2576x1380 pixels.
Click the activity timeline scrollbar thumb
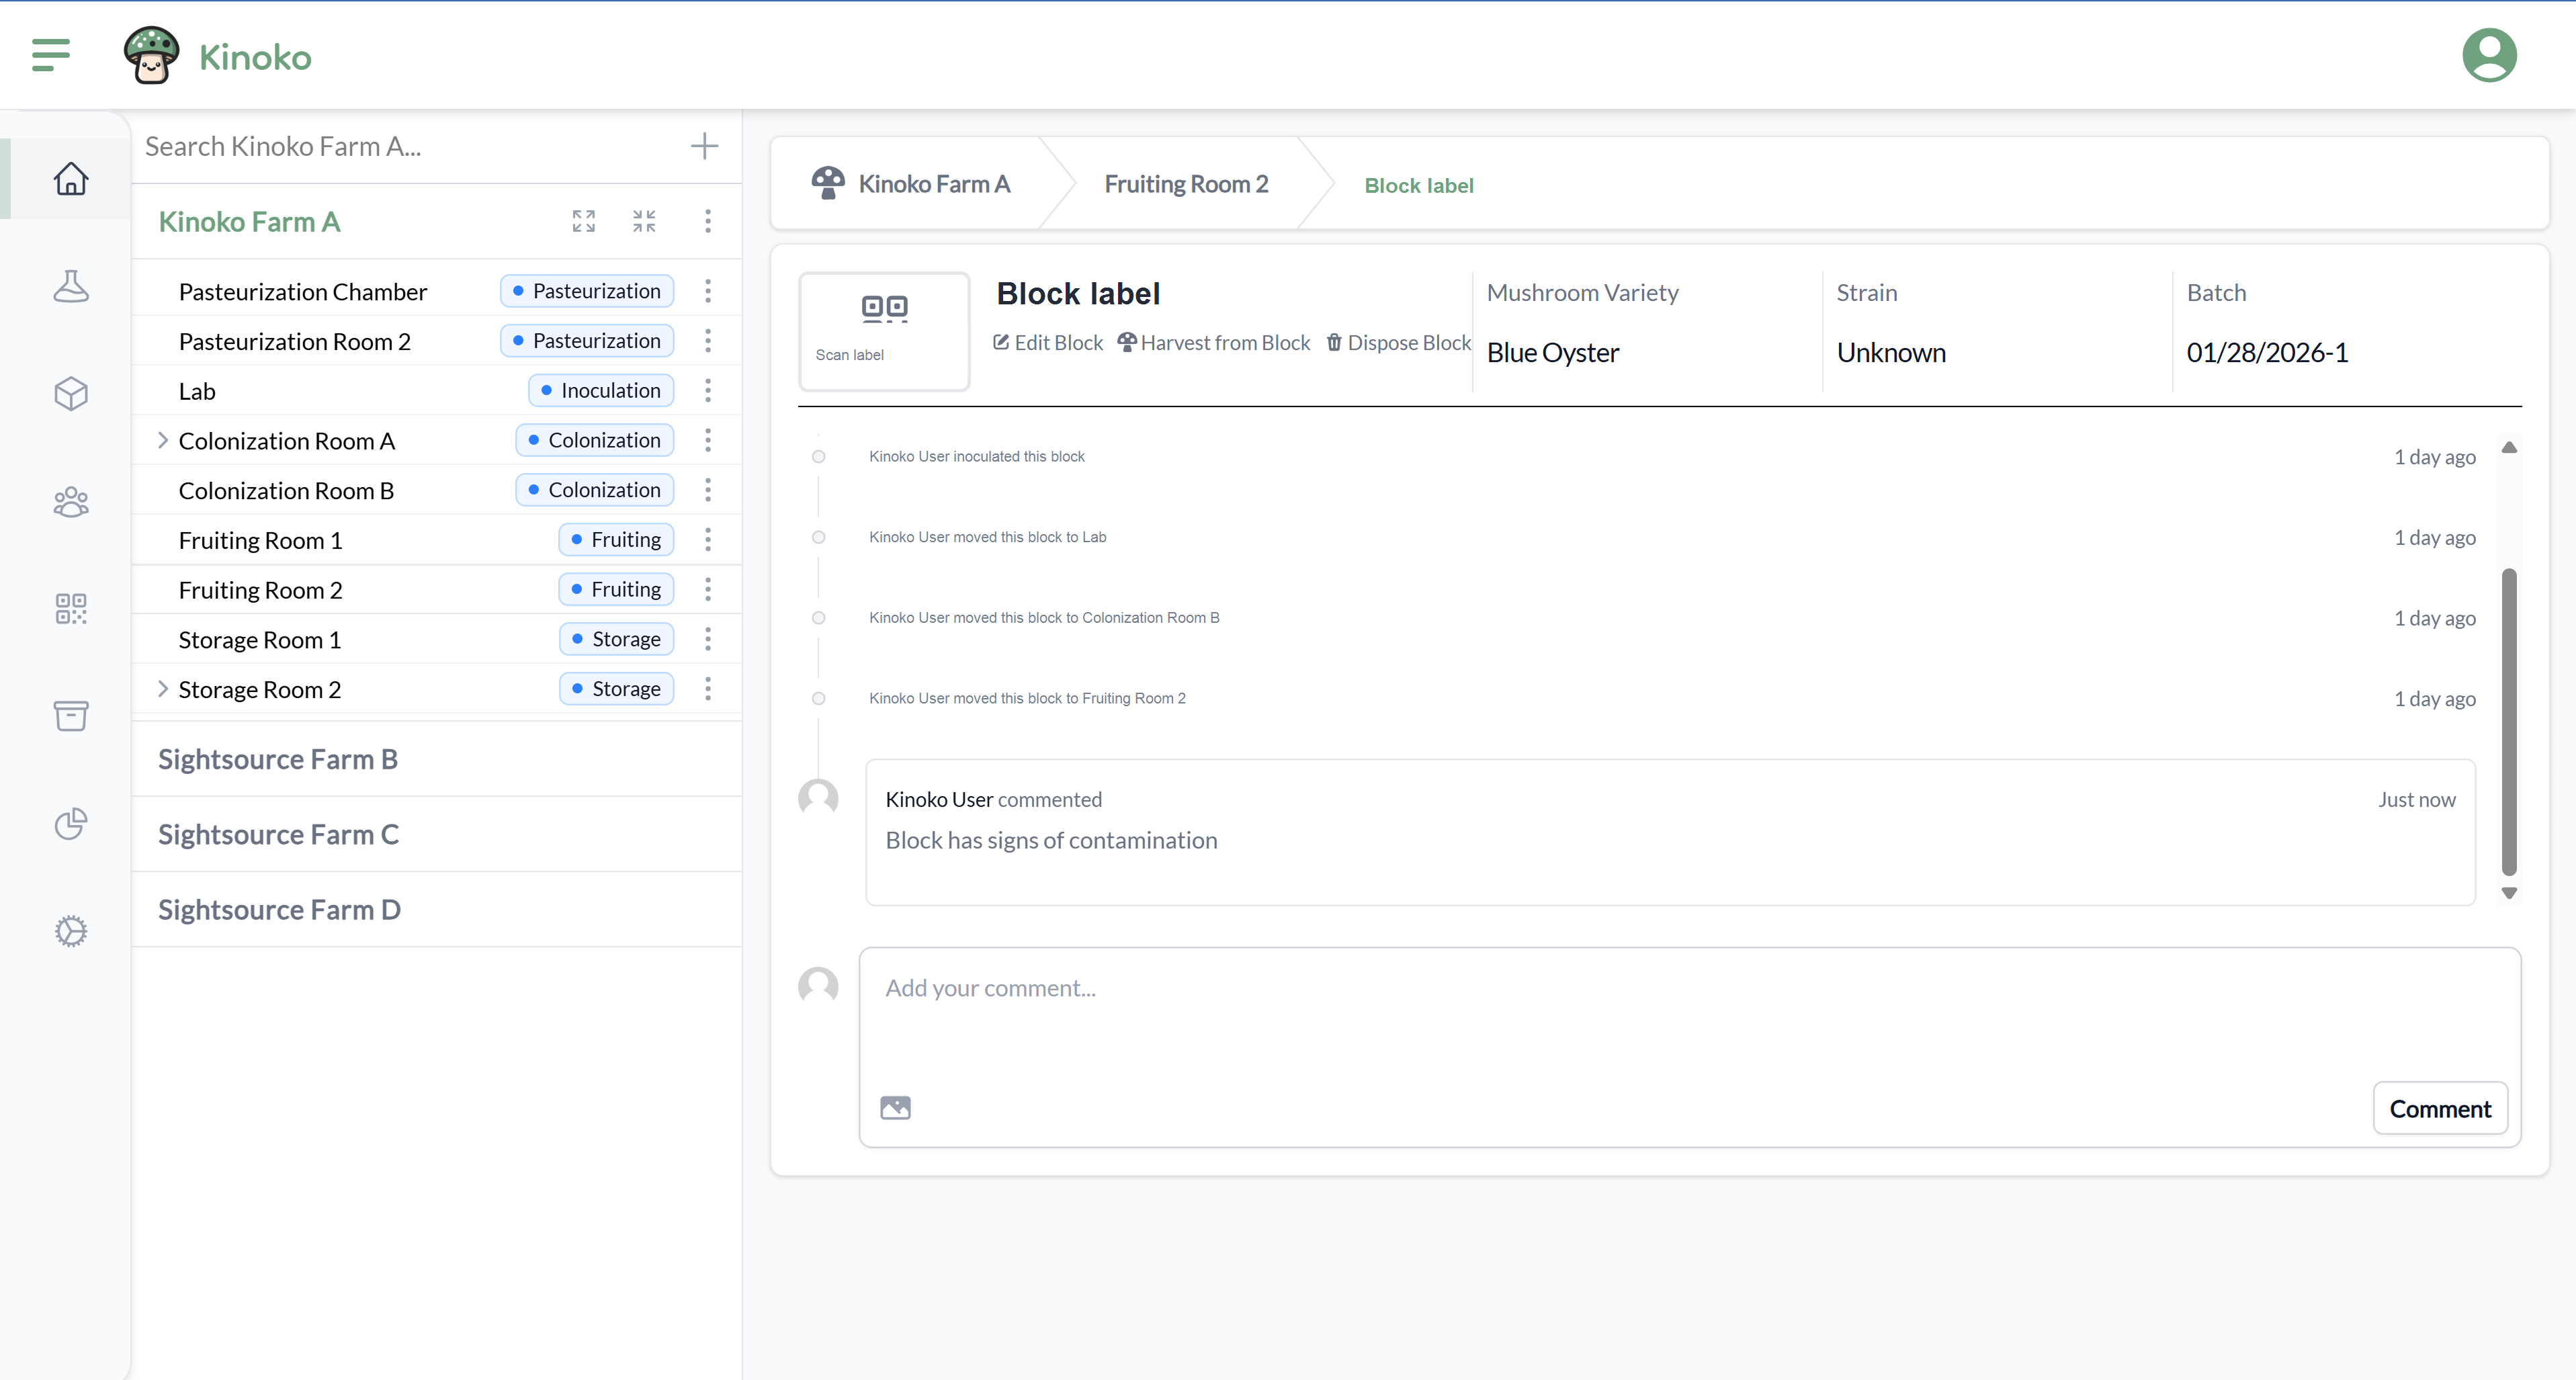coord(2509,722)
